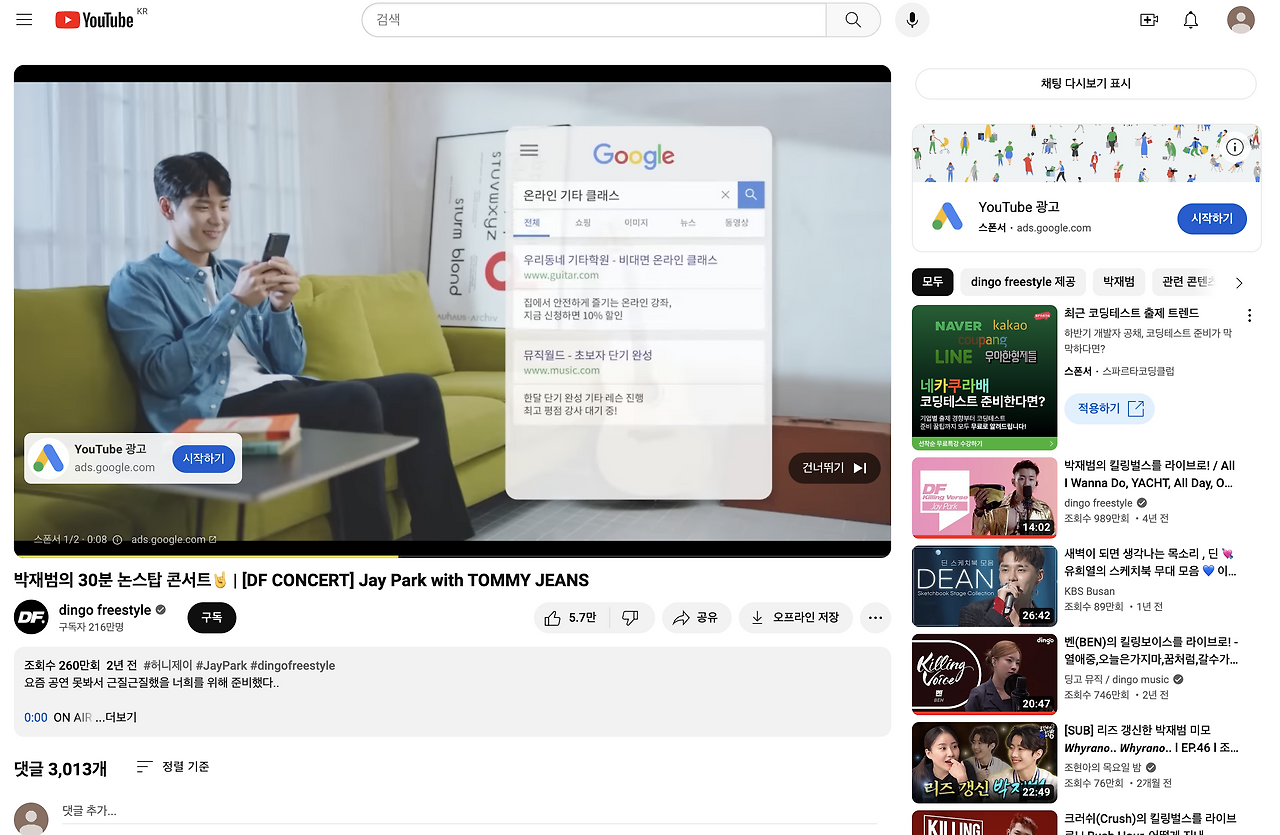Skip the ad with 건너뛰기
Image resolution: width=1280 pixels, height=835 pixels.
tap(833, 467)
